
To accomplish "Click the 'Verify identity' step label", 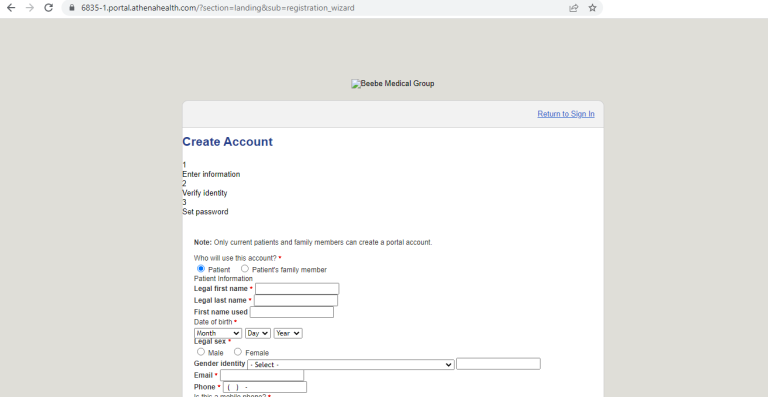I will click(x=205, y=193).
